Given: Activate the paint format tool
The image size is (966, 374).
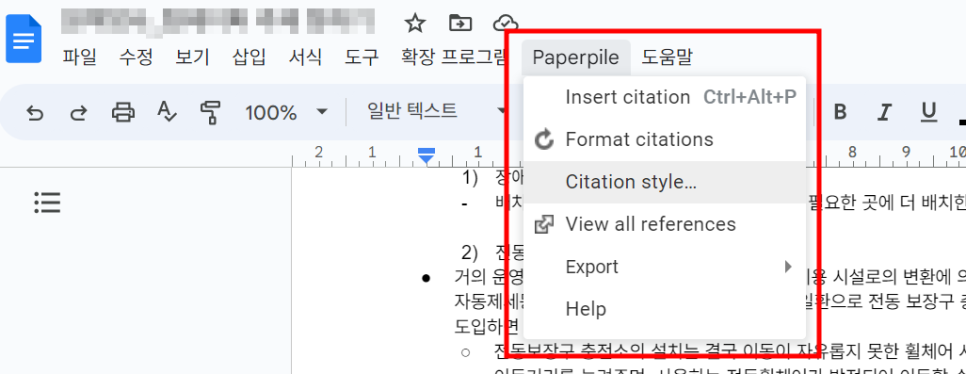Looking at the screenshot, I should coord(211,113).
